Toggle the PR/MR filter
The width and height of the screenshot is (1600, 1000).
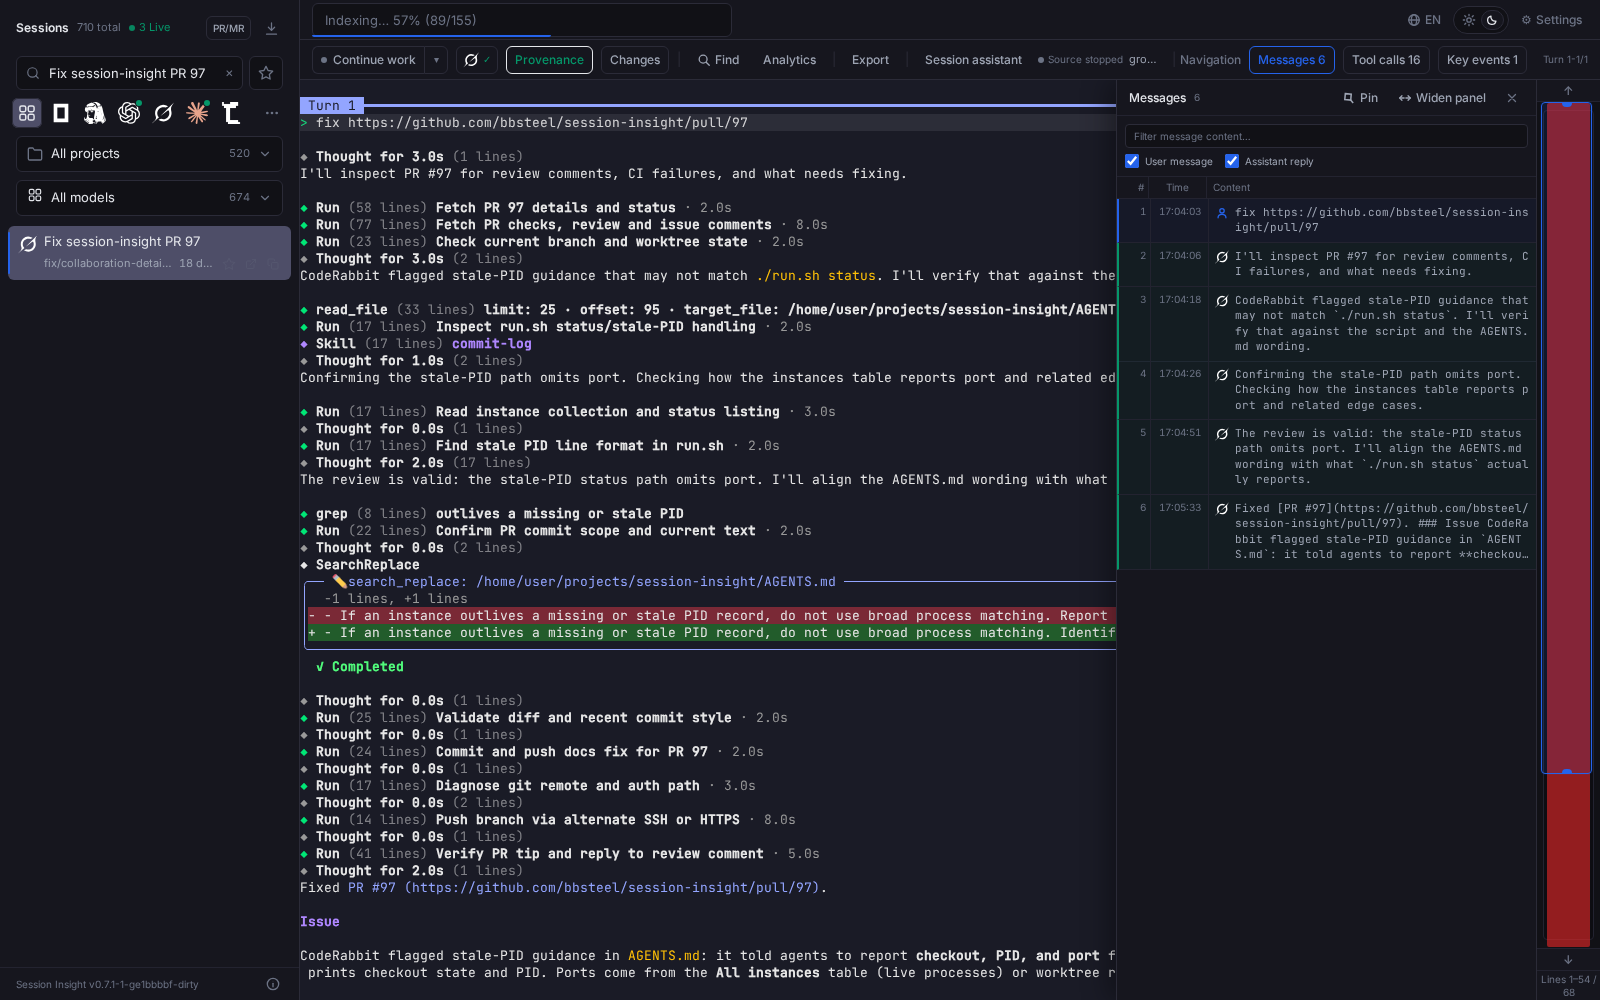(x=228, y=28)
